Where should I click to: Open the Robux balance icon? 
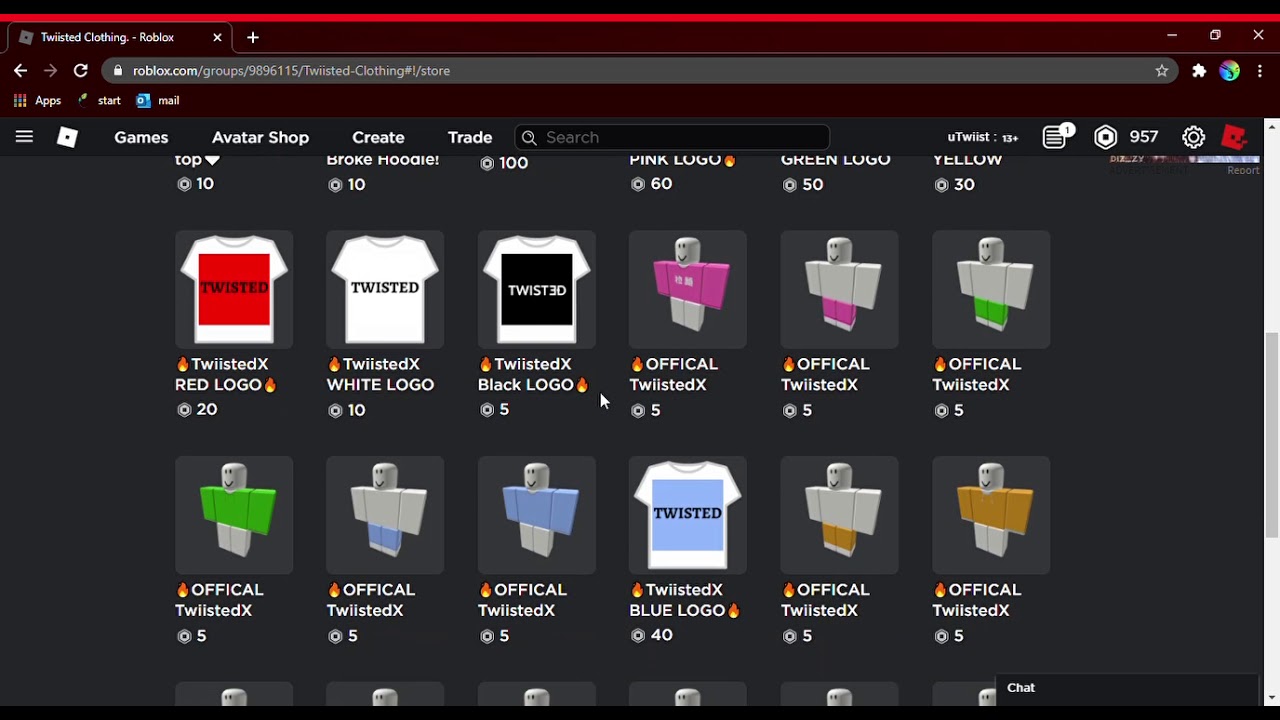(x=1105, y=137)
